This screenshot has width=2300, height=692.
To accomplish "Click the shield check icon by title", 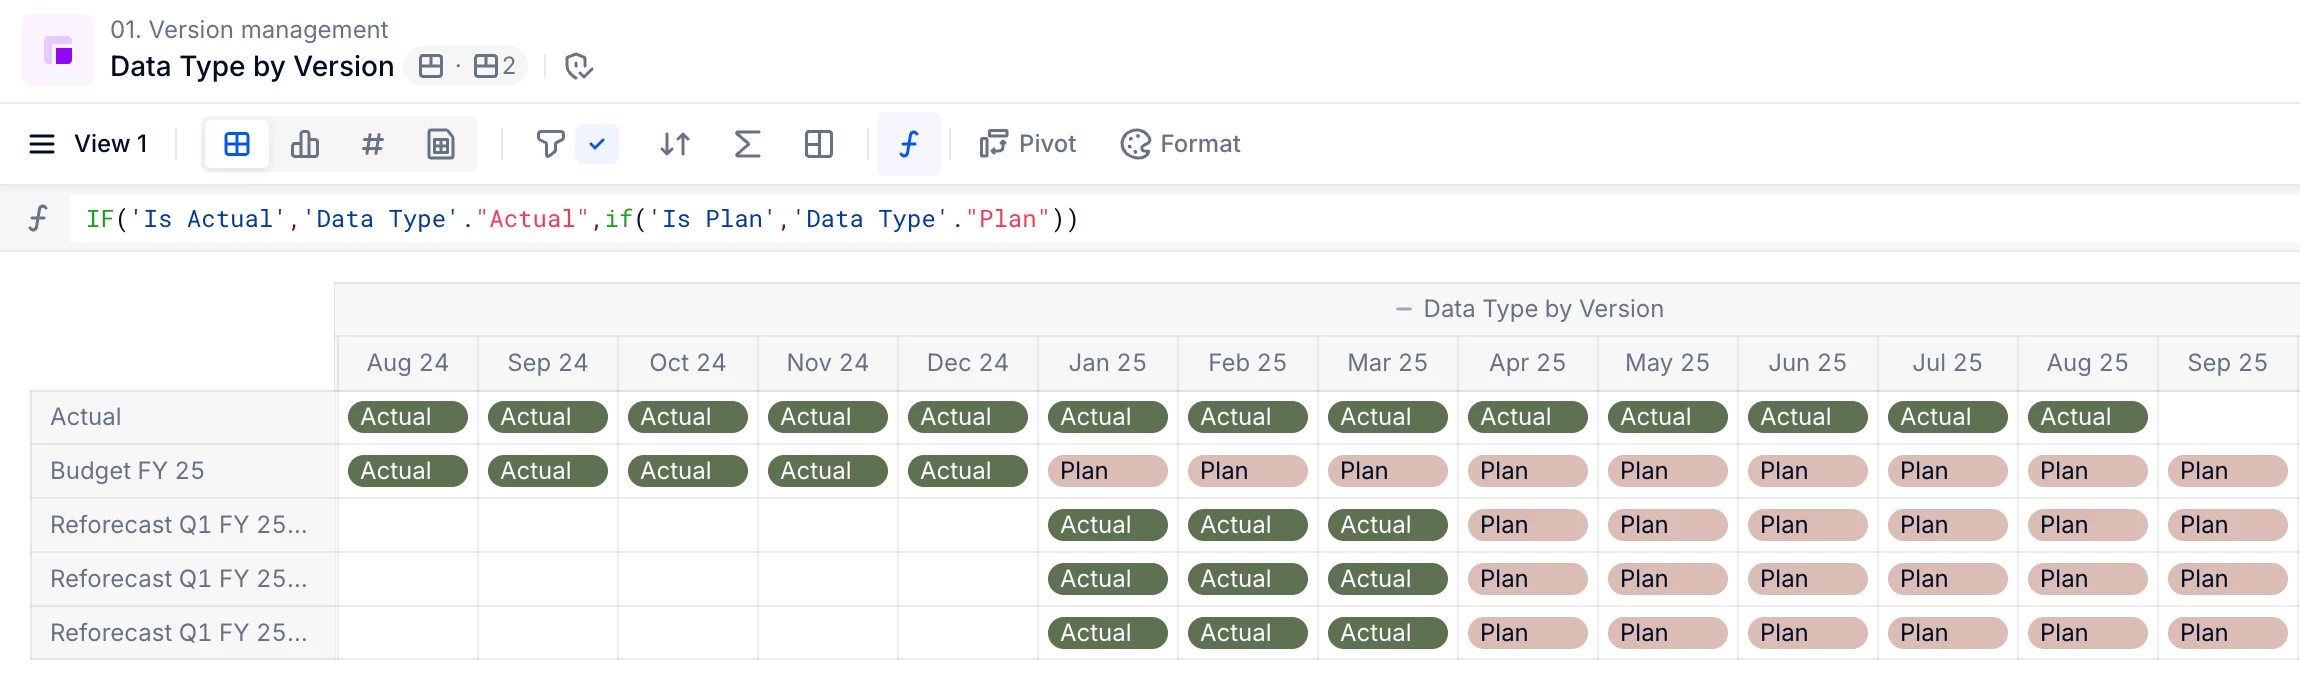I will pos(579,66).
